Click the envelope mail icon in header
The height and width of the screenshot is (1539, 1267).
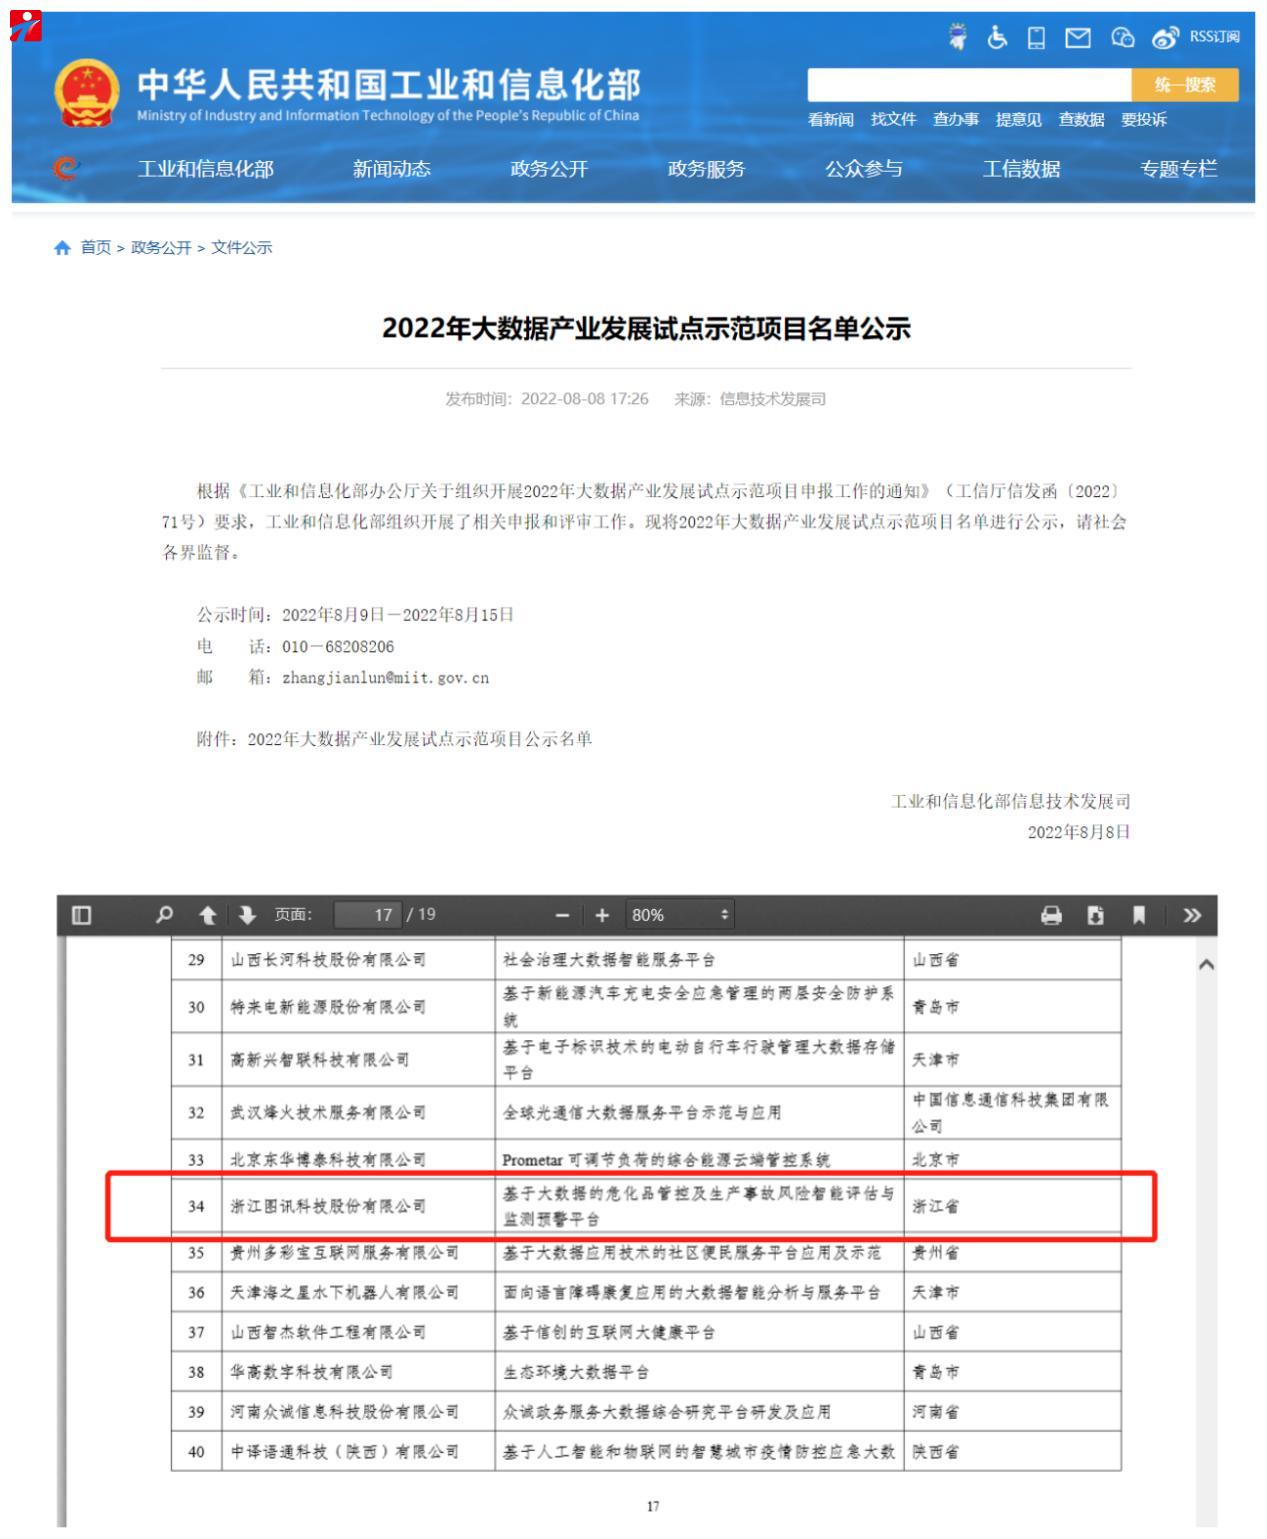pyautogui.click(x=1077, y=38)
